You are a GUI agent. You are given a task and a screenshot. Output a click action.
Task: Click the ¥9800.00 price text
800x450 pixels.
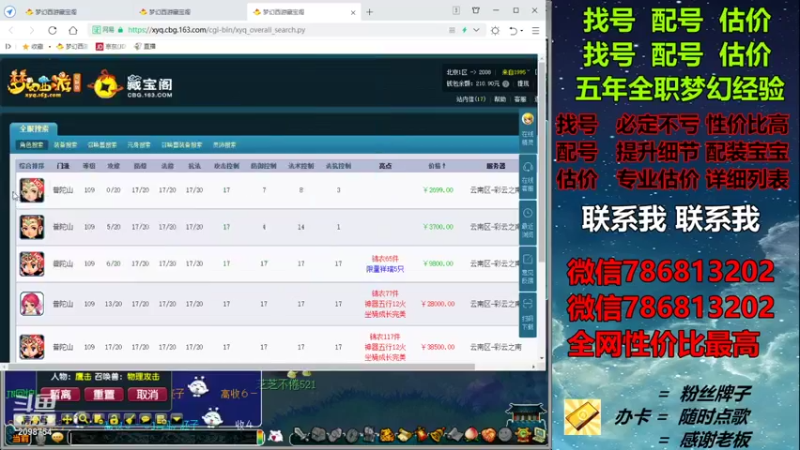tap(438, 264)
